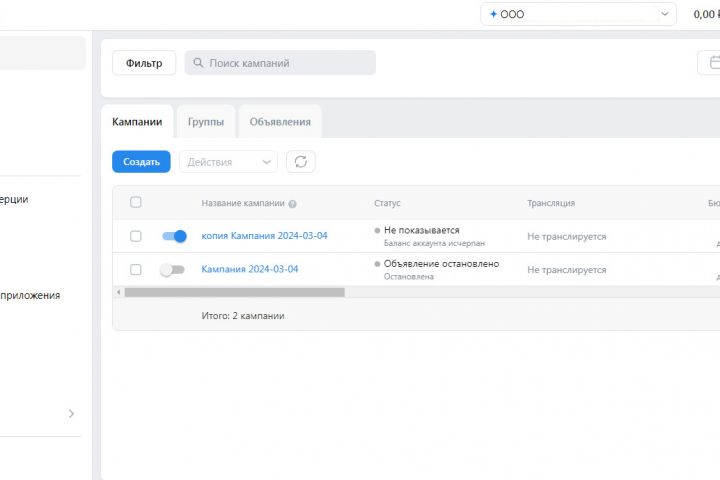Viewport: 720px width, 480px height.
Task: Open the sidebar item ending in ерции
Action: click(14, 199)
